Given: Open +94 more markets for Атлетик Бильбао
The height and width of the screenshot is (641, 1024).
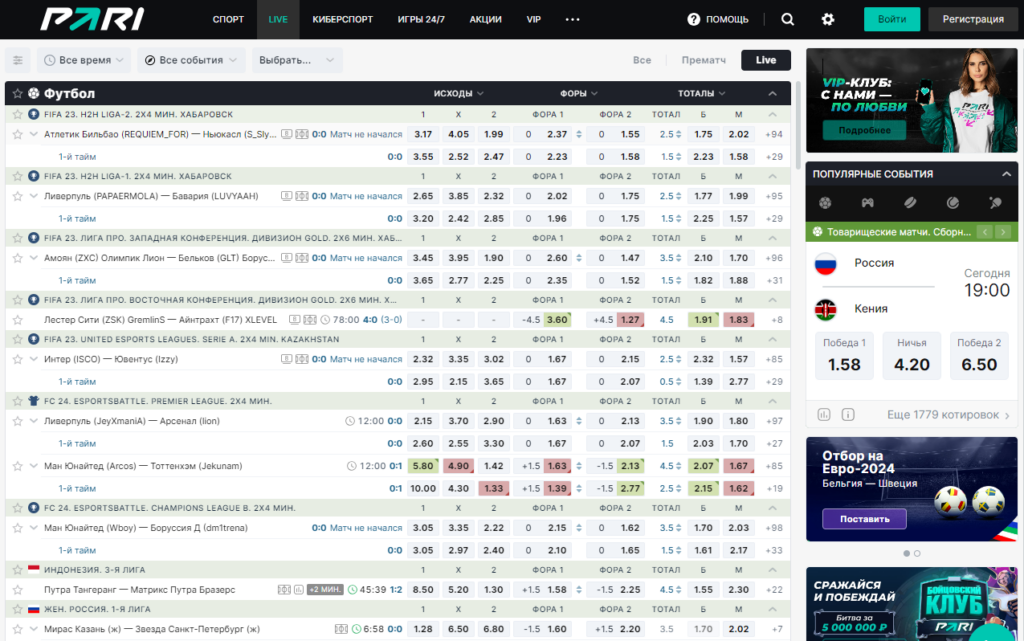Looking at the screenshot, I should tap(774, 134).
